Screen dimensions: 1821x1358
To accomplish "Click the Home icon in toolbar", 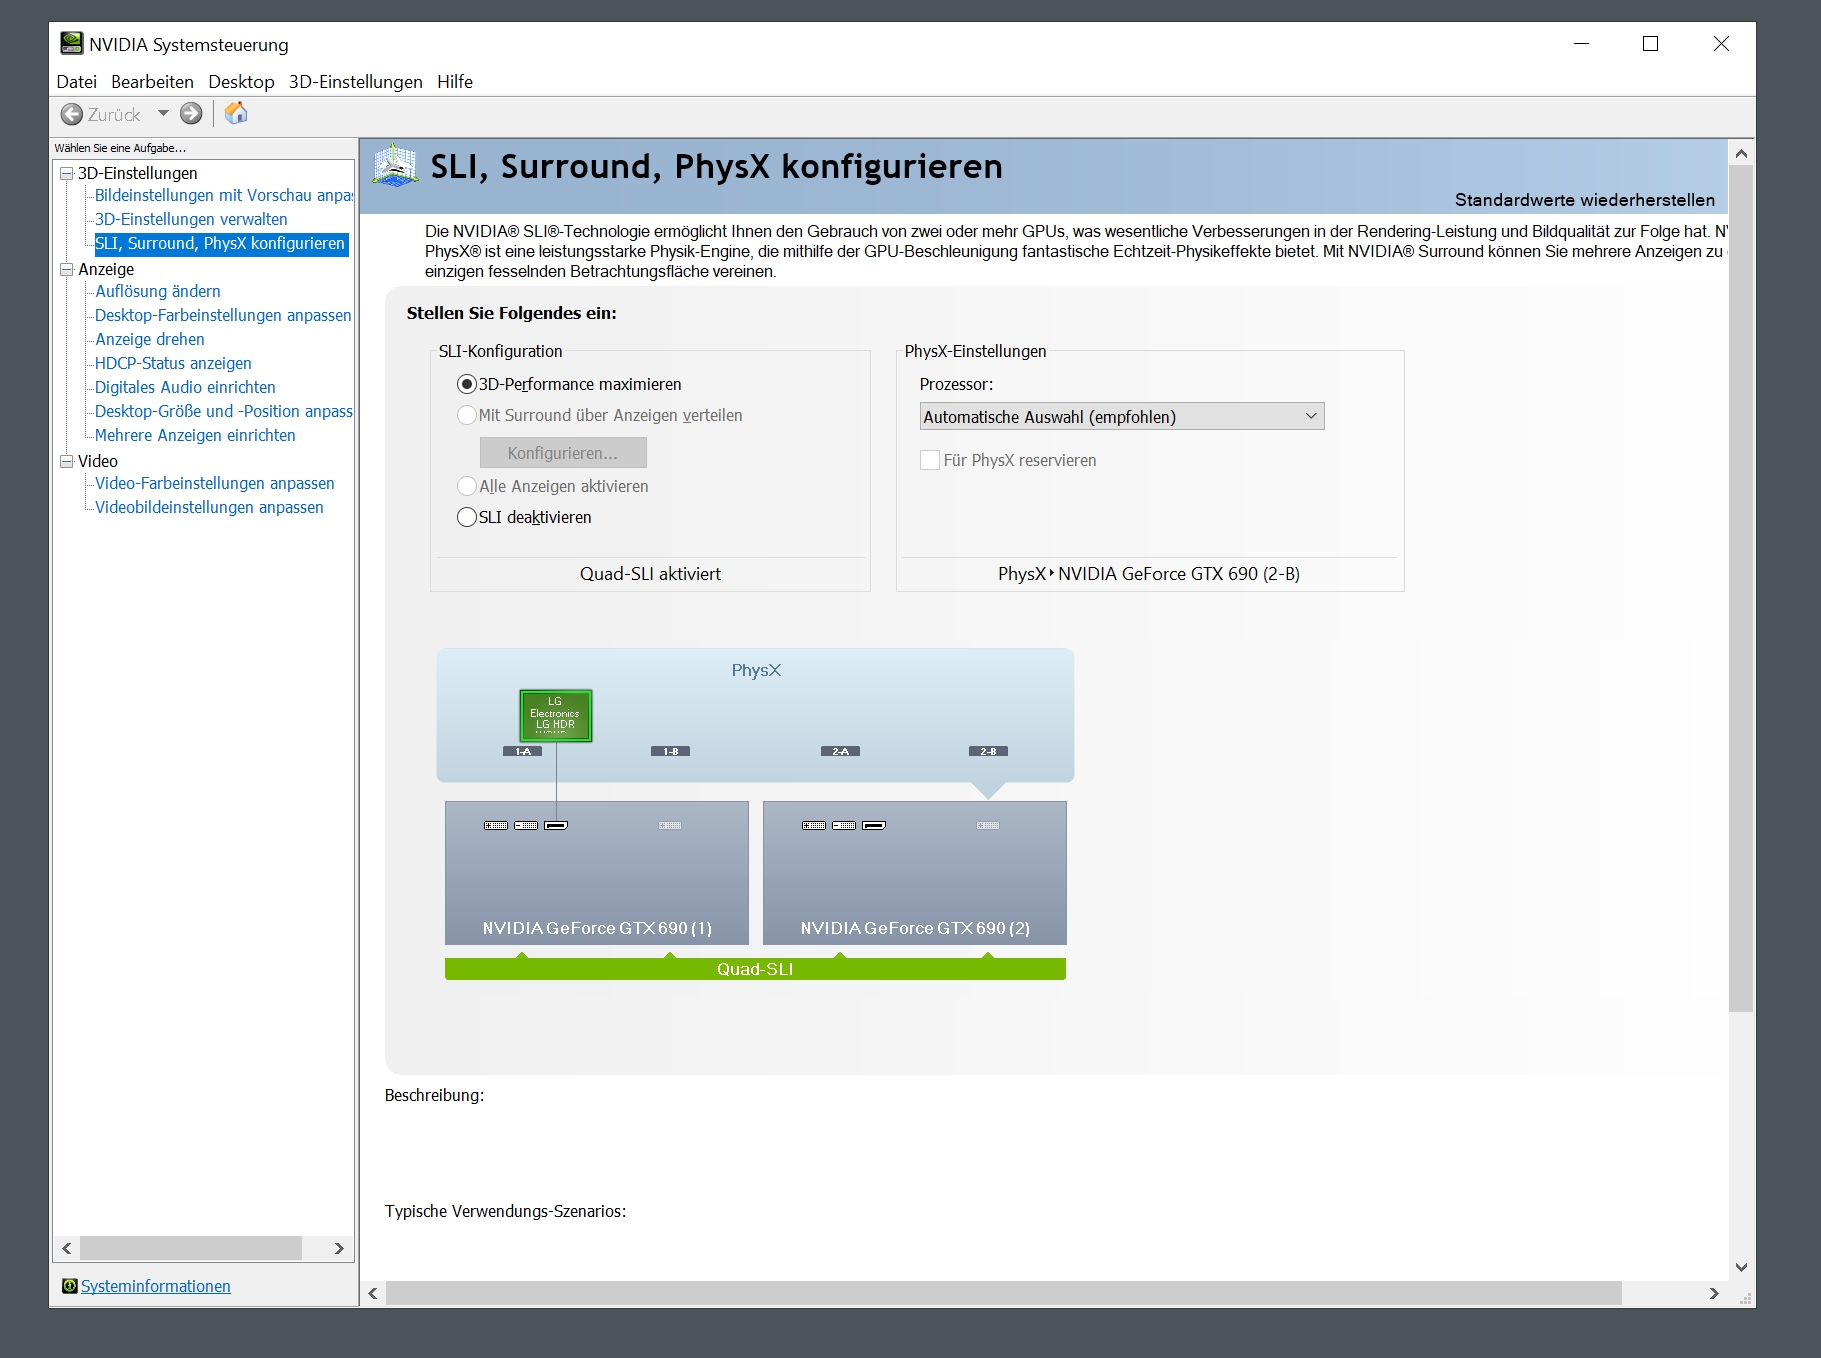I will (236, 113).
